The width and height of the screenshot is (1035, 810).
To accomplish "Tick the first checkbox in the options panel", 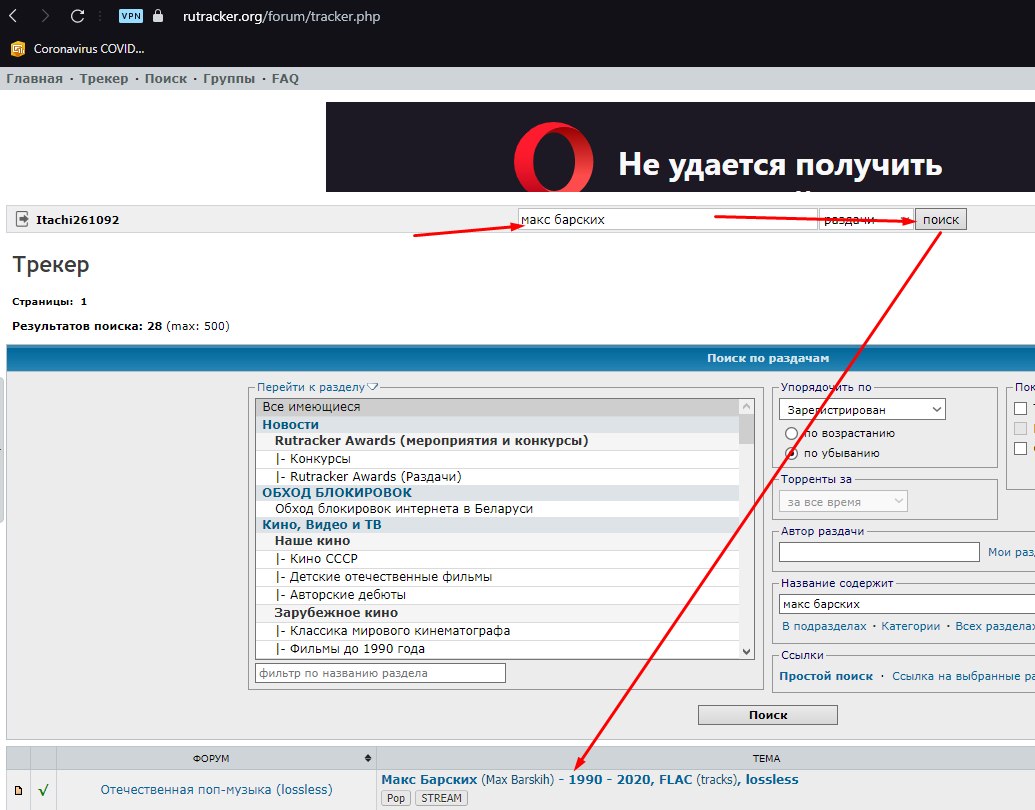I will (1020, 408).
